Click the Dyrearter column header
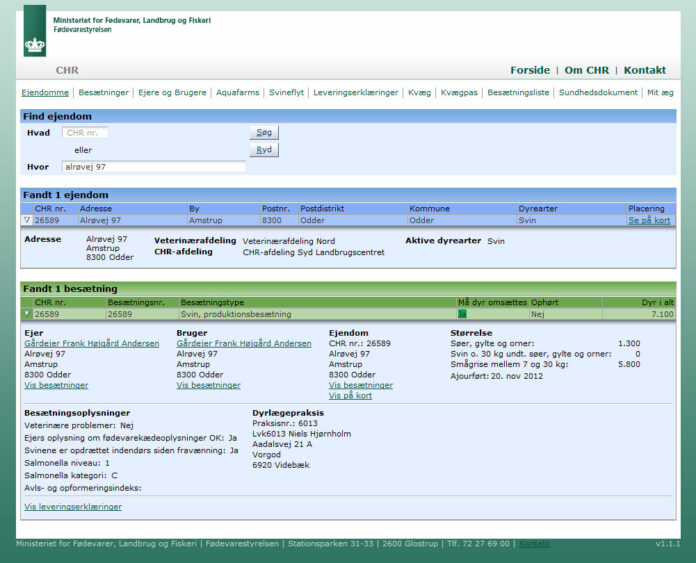Image resolution: width=696 pixels, height=563 pixels. (538, 208)
